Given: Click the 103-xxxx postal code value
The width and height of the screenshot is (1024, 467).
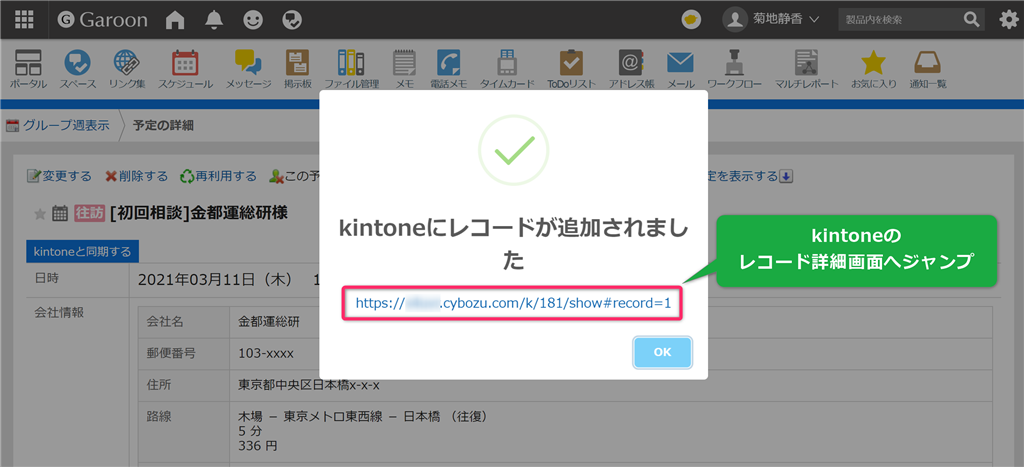Looking at the screenshot, I should [x=266, y=354].
